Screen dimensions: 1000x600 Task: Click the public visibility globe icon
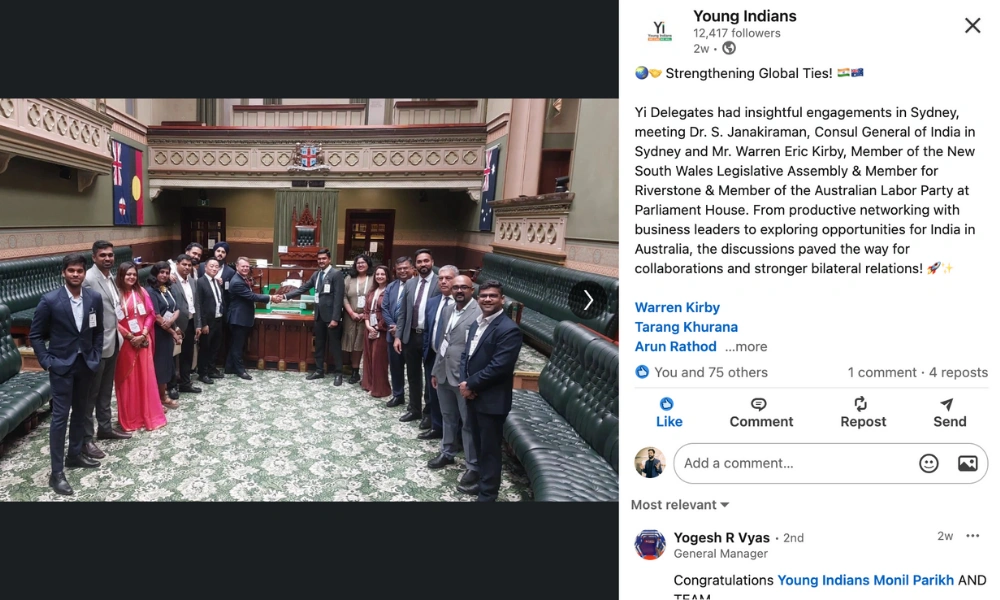point(729,48)
